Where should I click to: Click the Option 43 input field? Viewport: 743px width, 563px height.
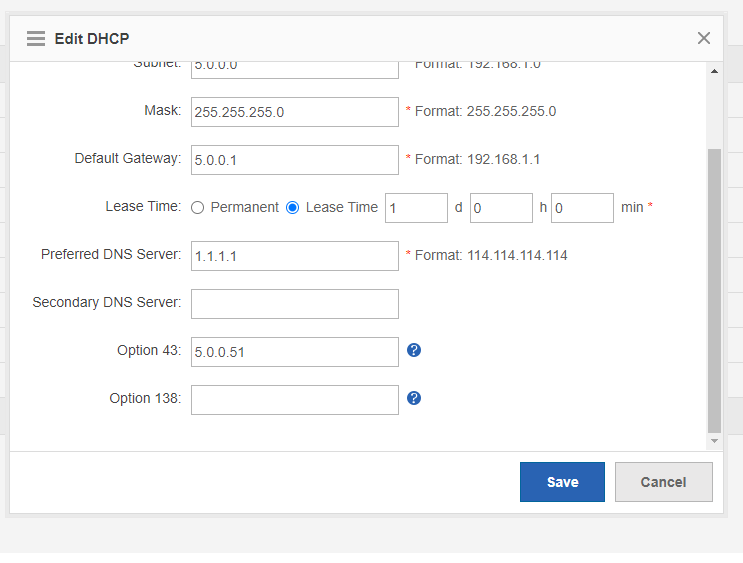pos(295,352)
